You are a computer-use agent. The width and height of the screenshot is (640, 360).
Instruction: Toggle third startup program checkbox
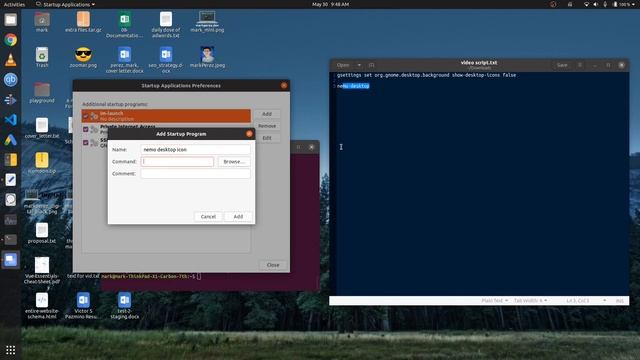pos(85,142)
